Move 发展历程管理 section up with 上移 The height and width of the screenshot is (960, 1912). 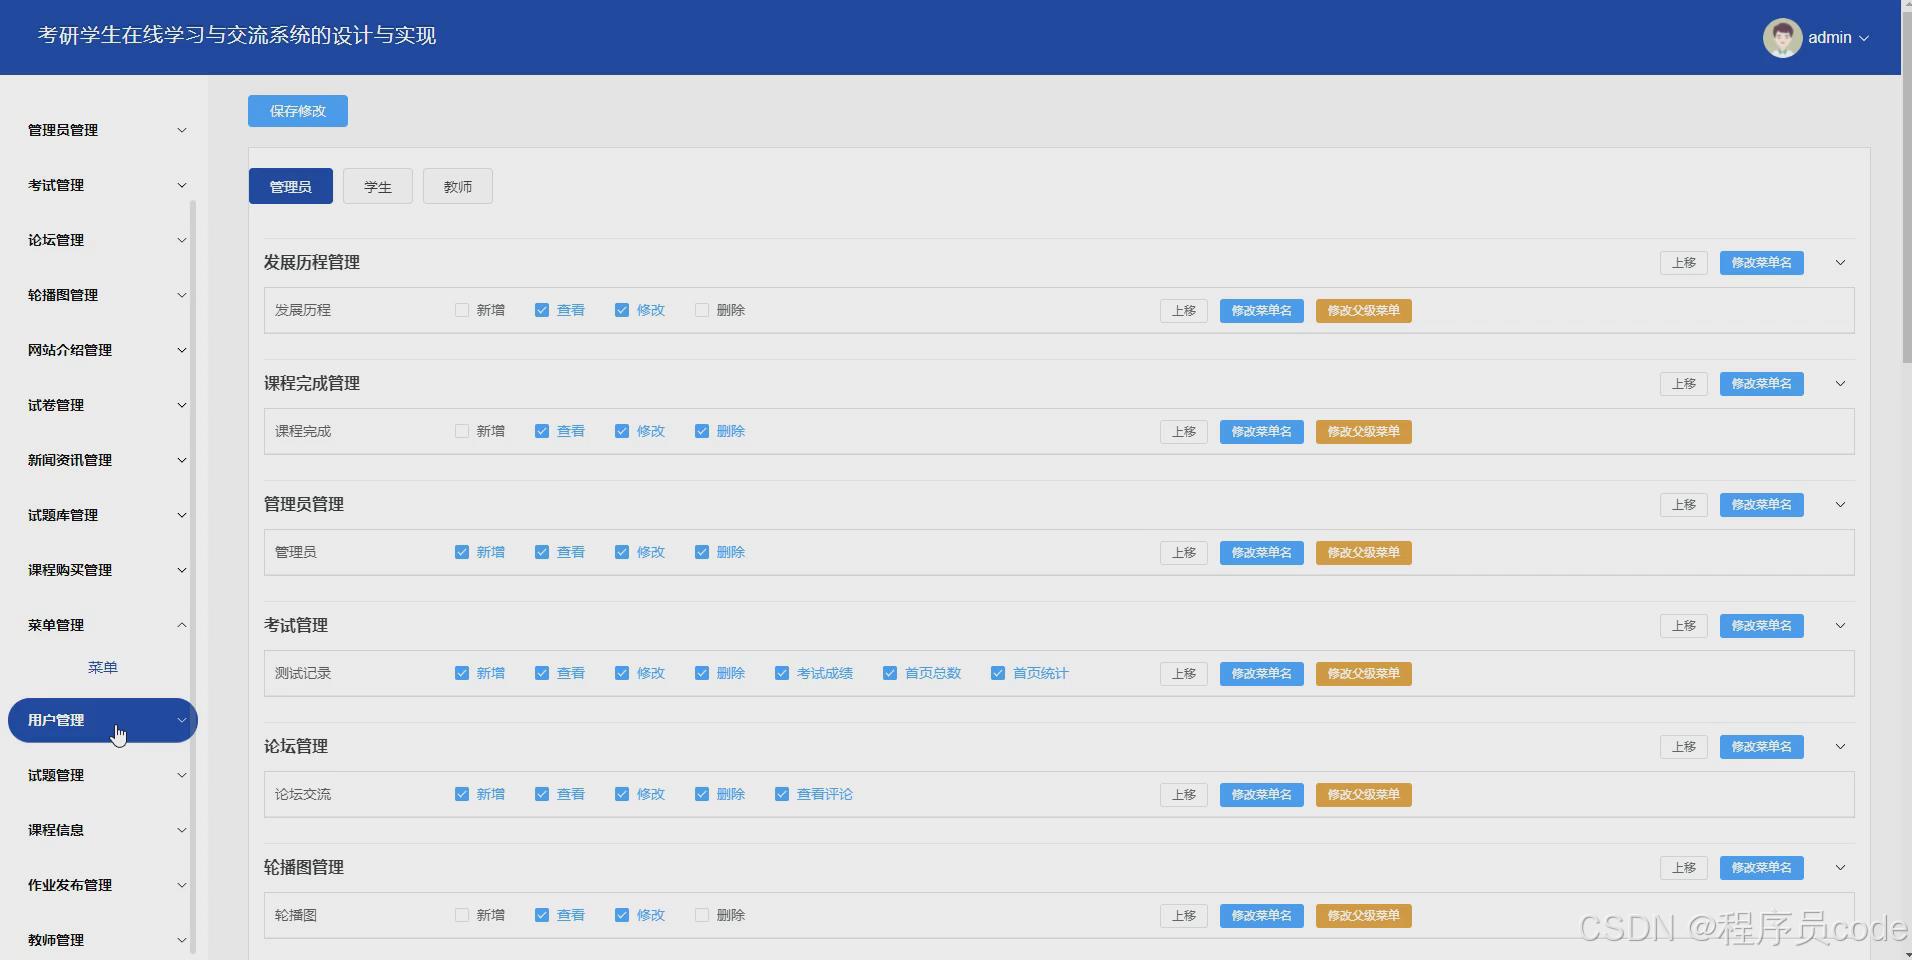click(1684, 263)
